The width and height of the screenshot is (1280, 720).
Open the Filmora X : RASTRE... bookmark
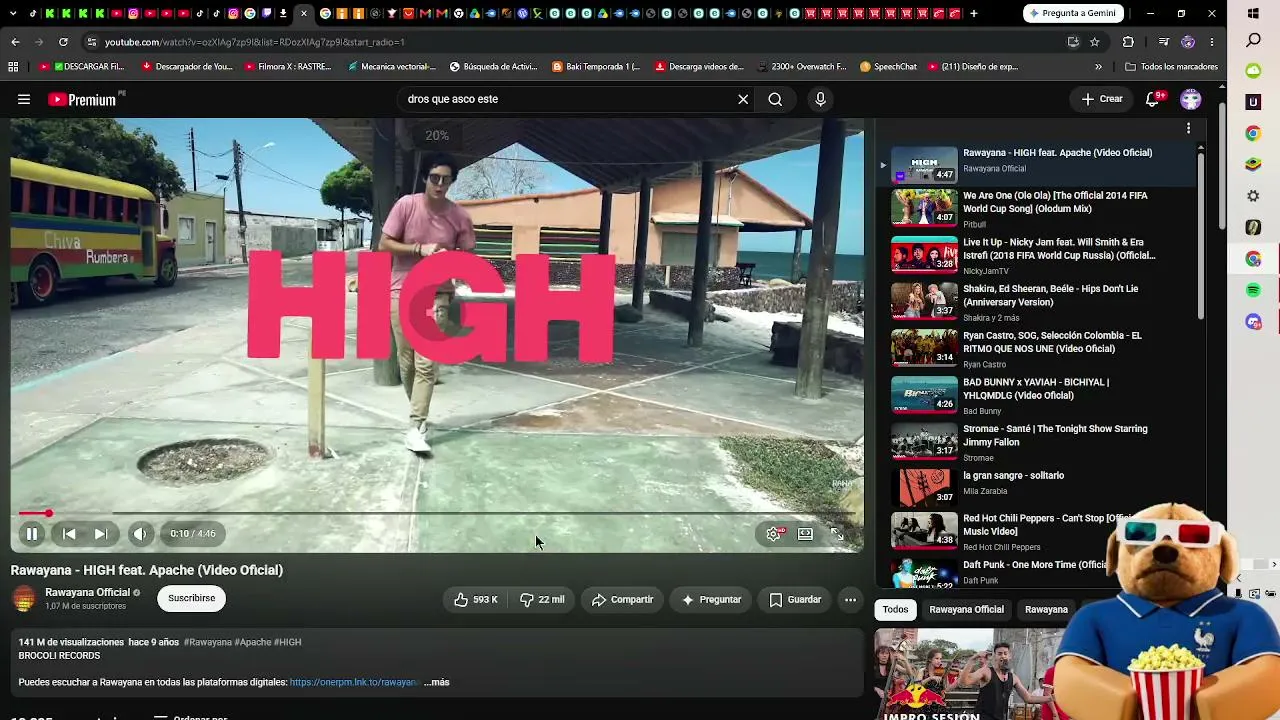(287, 67)
